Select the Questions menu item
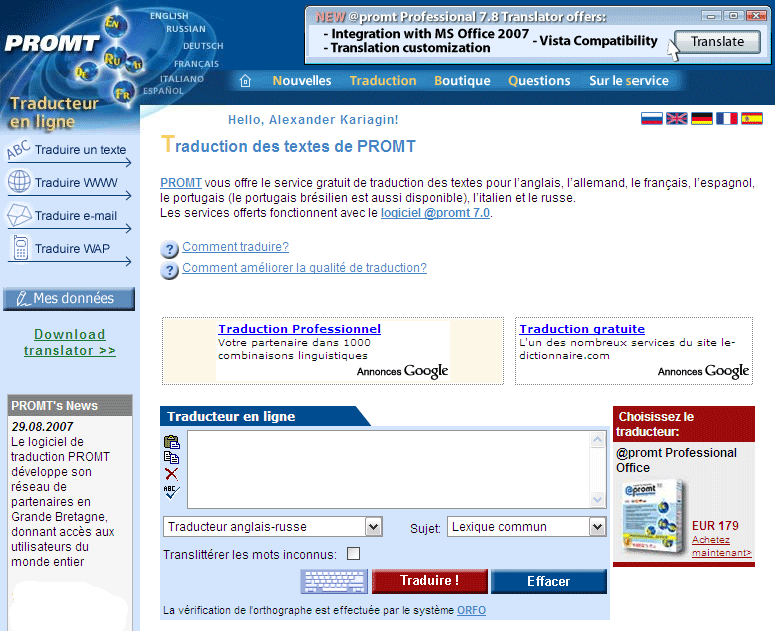The width and height of the screenshot is (775, 631). pos(539,81)
